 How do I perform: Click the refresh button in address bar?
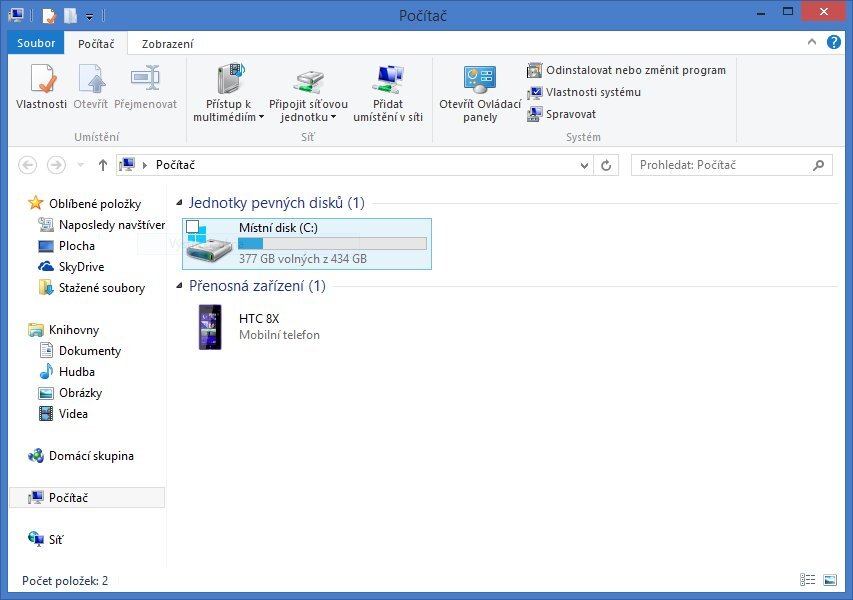(606, 165)
